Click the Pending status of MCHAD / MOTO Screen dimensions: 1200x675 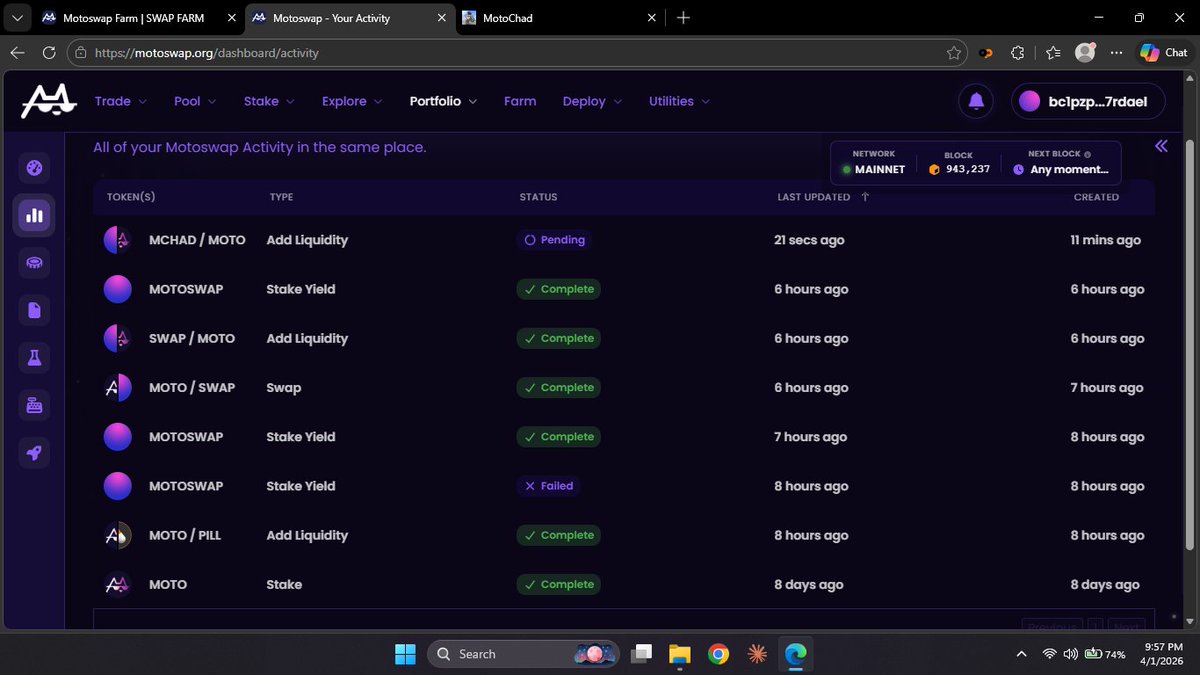coord(554,240)
